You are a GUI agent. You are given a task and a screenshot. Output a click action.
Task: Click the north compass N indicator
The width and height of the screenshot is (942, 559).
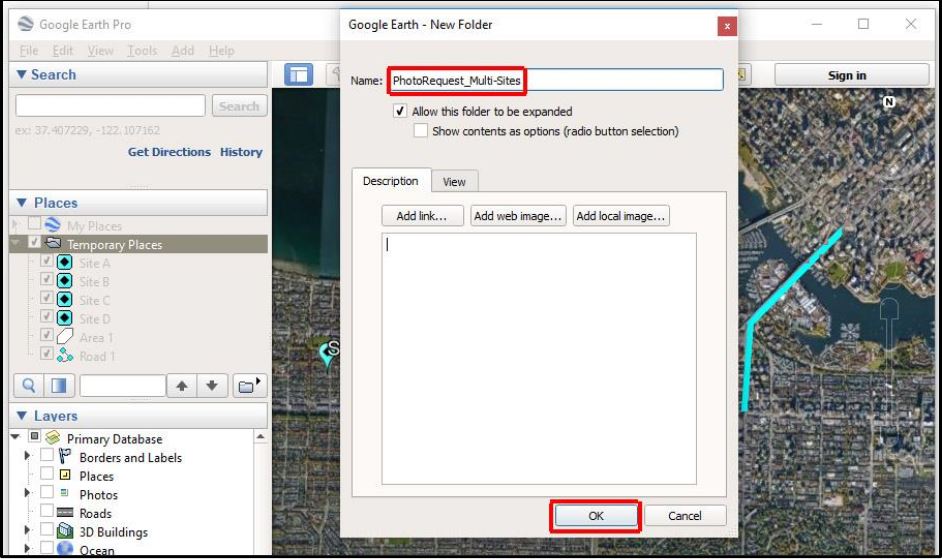coord(889,102)
